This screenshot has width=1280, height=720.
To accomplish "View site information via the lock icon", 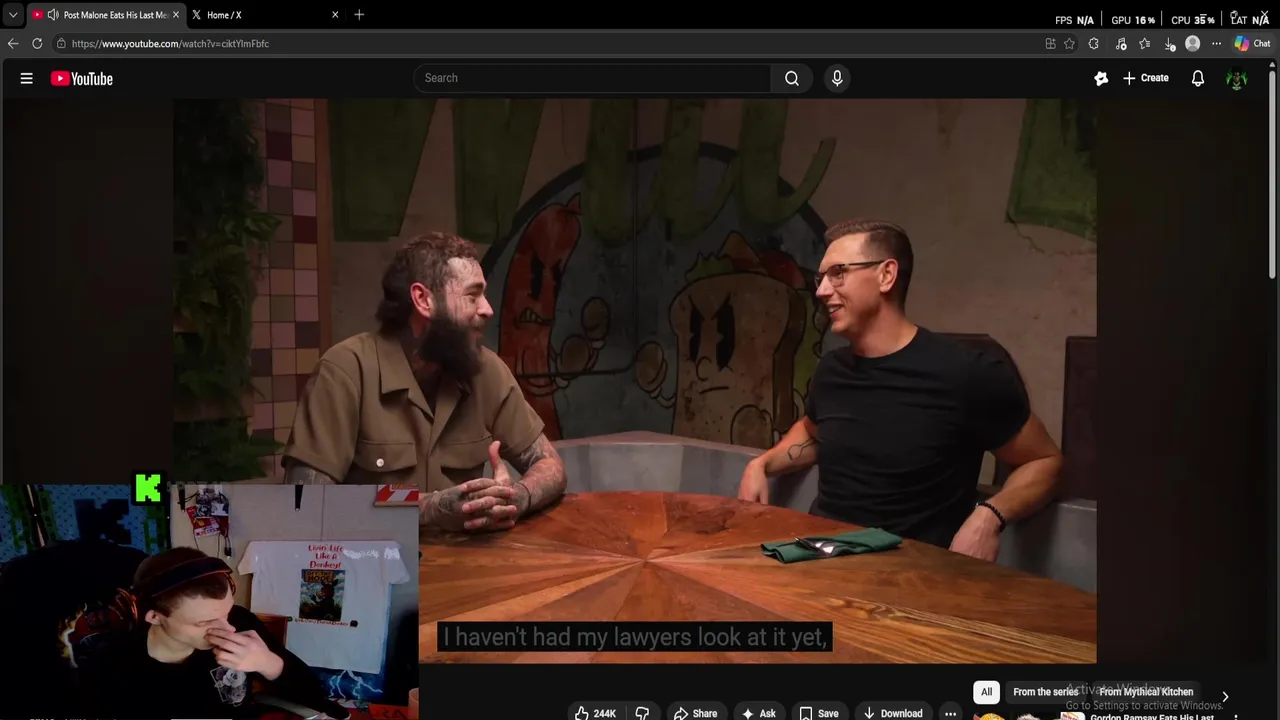I will pos(61,44).
